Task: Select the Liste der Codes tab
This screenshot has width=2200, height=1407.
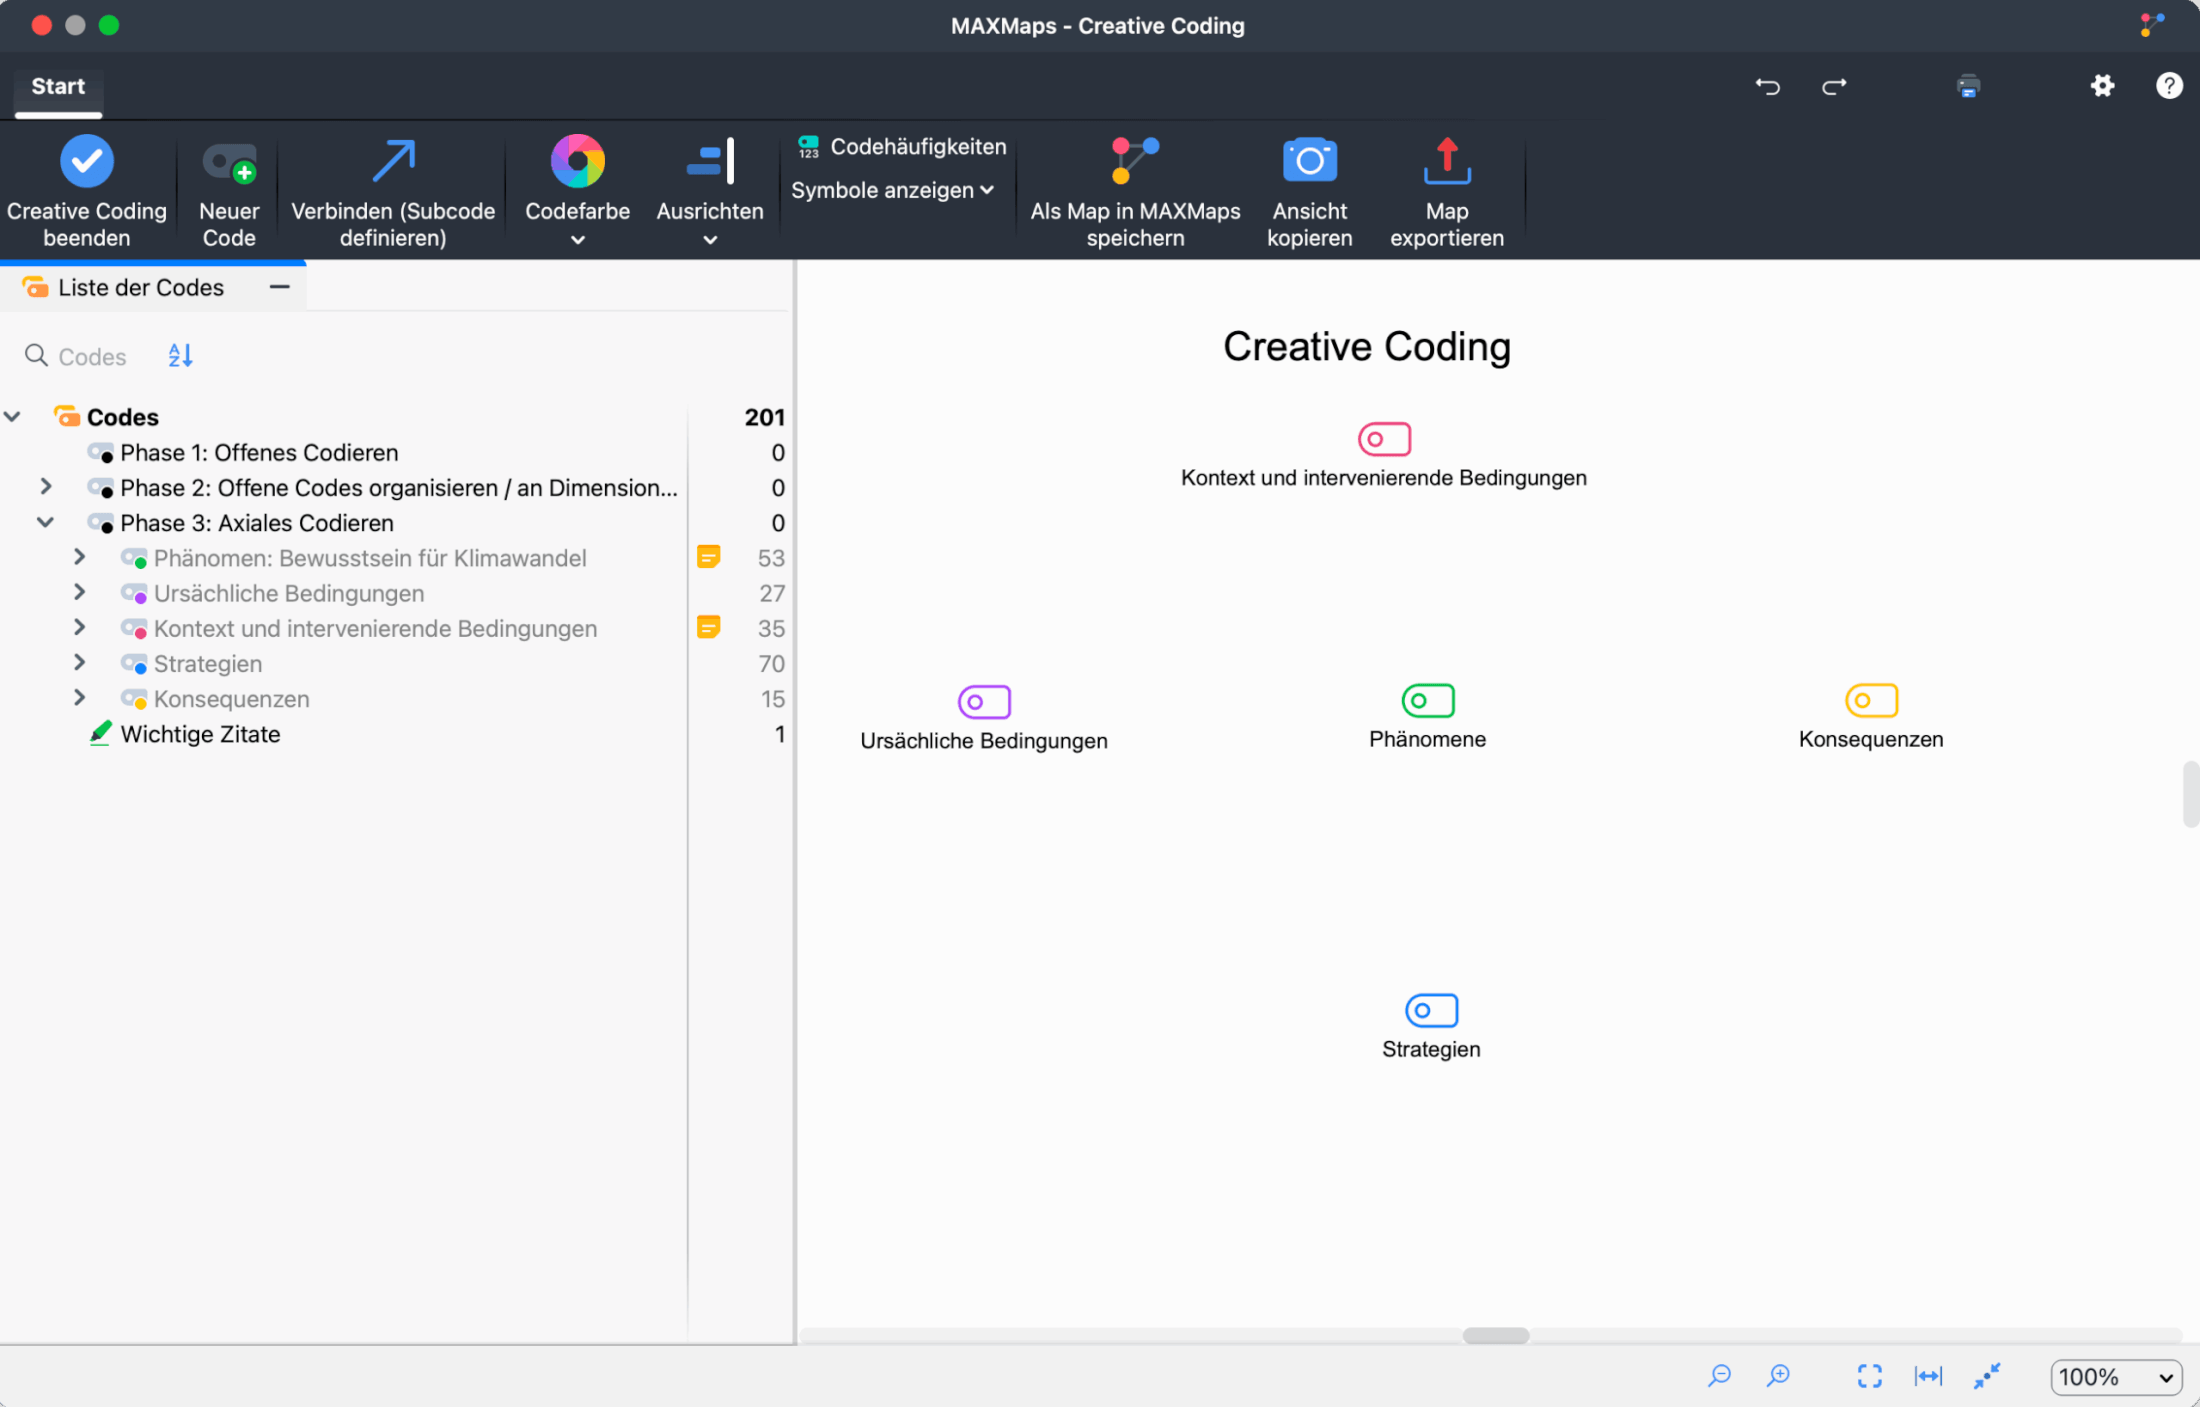Action: pos(141,286)
